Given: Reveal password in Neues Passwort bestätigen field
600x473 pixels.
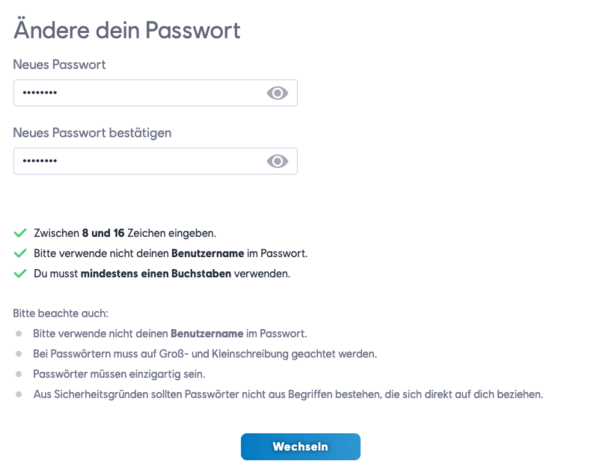Looking at the screenshot, I should (x=277, y=161).
